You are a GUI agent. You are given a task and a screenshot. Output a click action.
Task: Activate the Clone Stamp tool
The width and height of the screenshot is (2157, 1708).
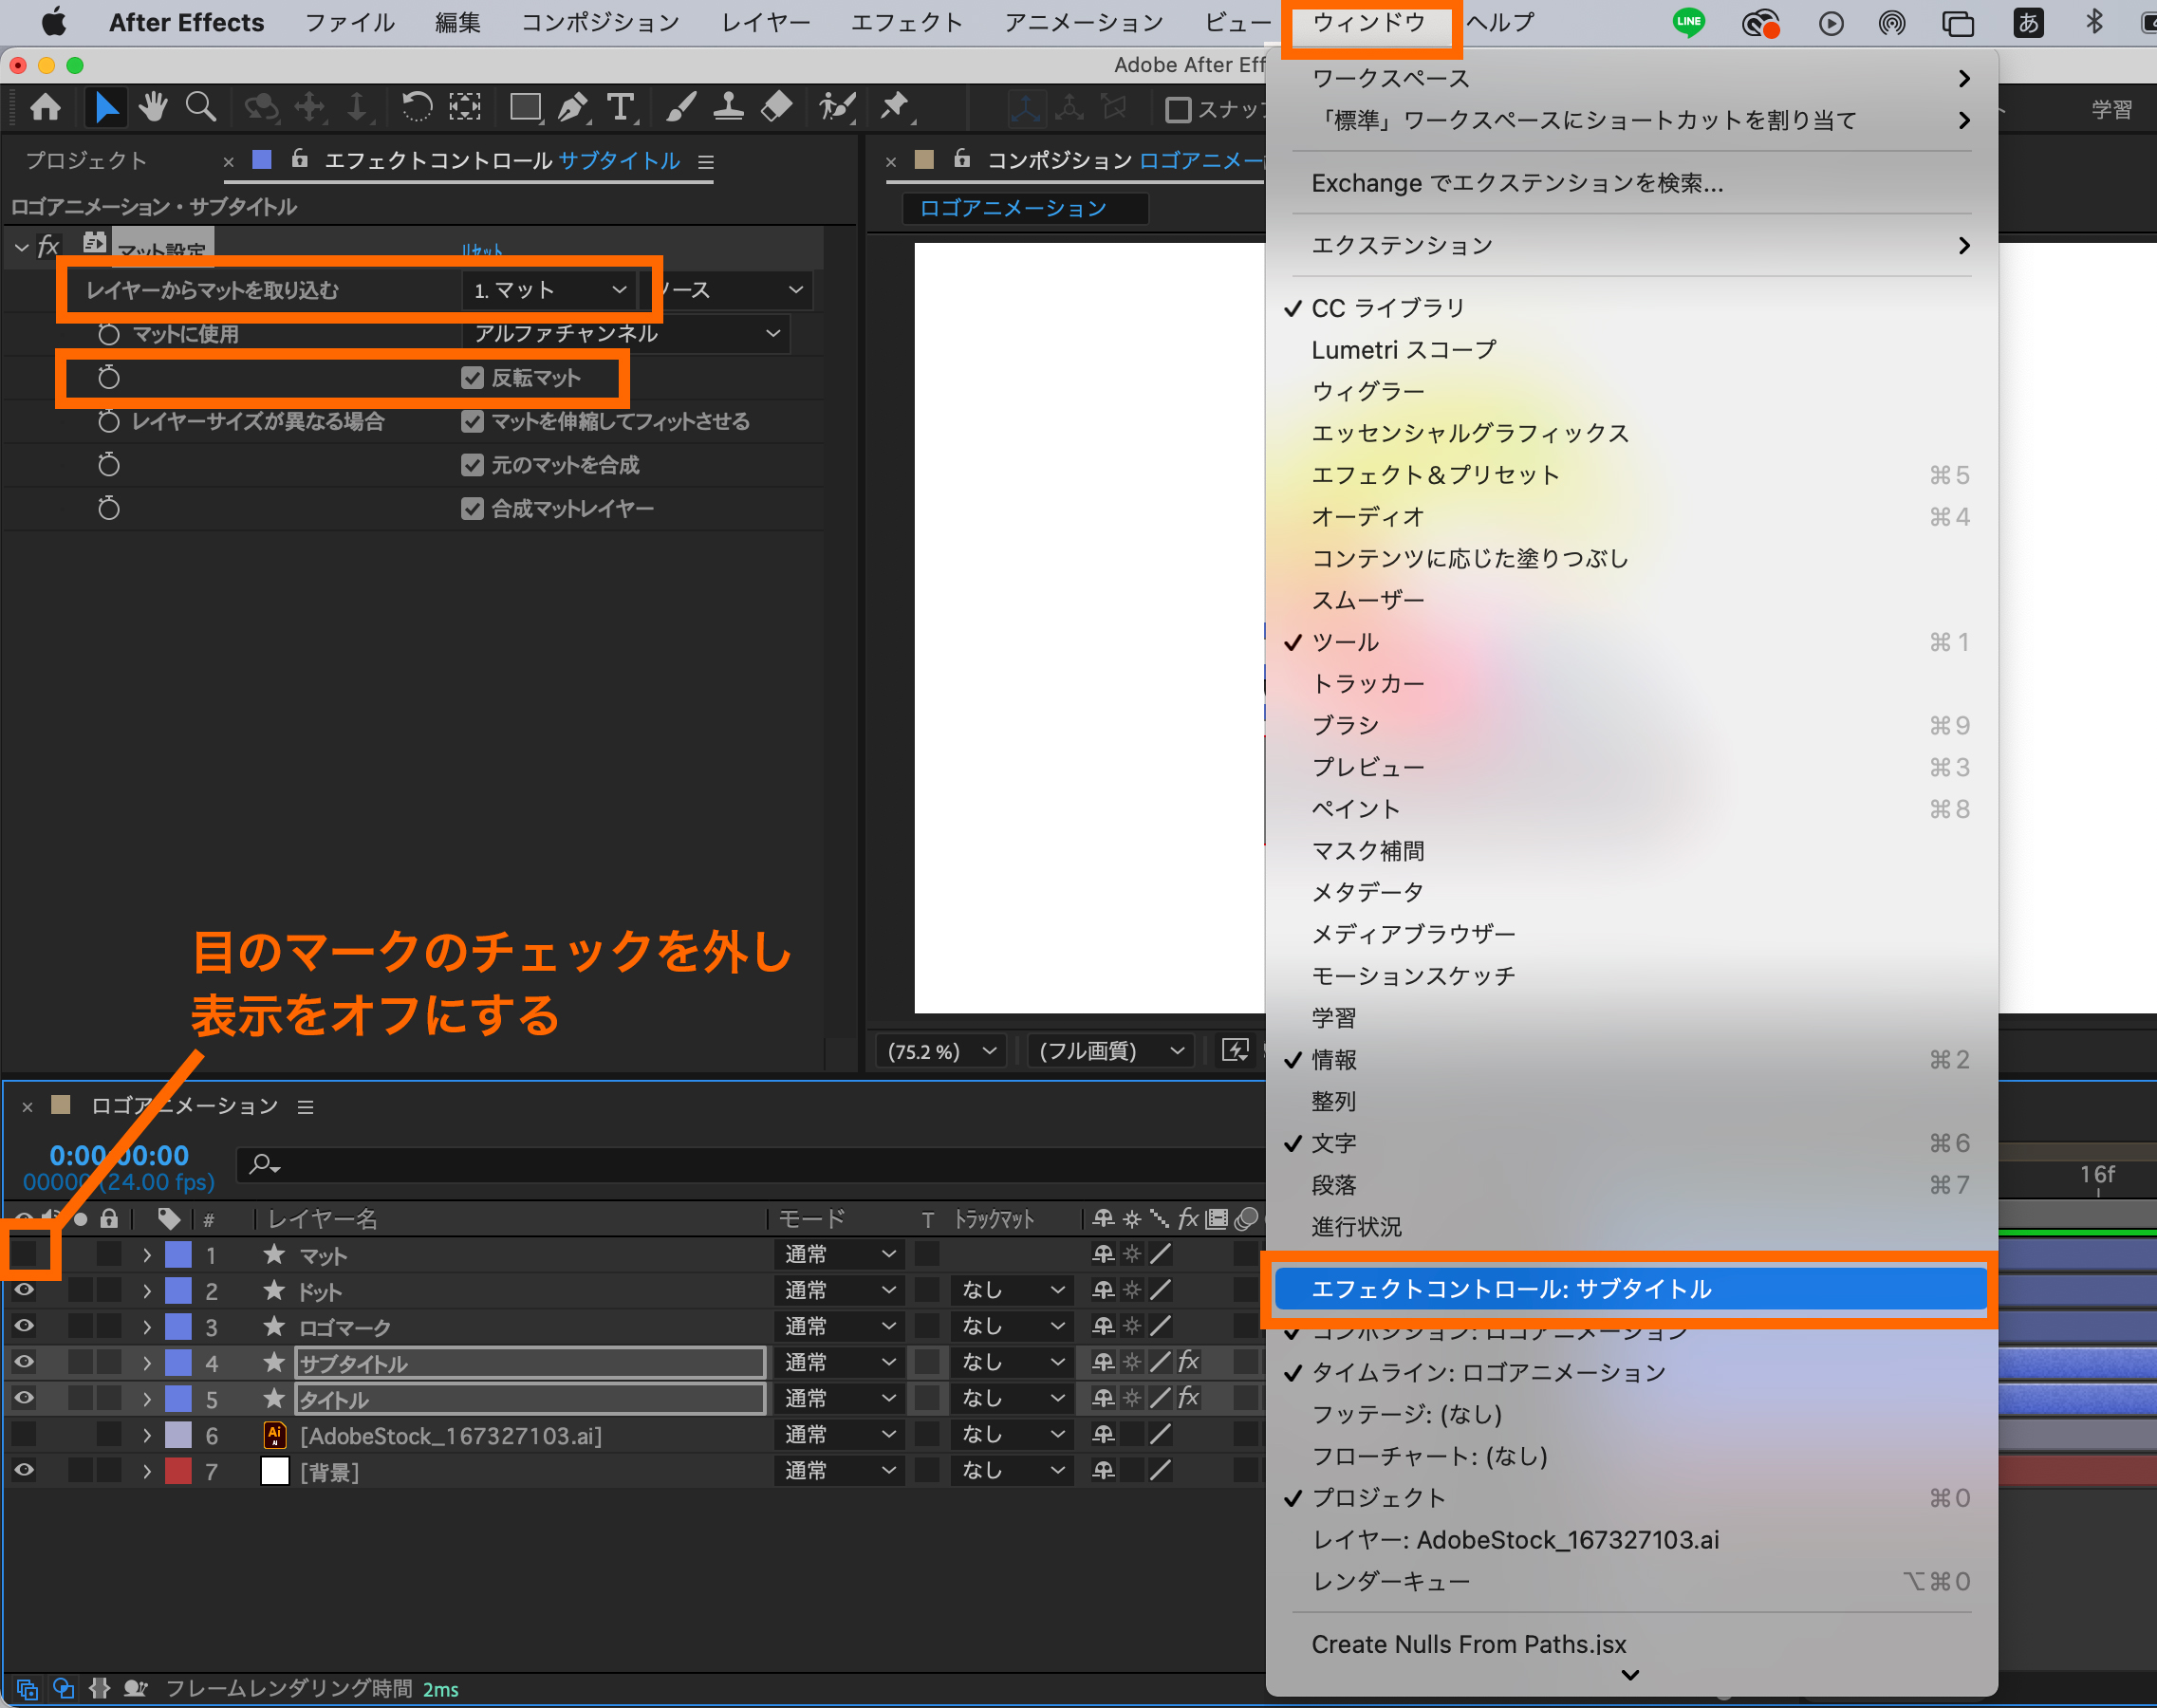728,107
